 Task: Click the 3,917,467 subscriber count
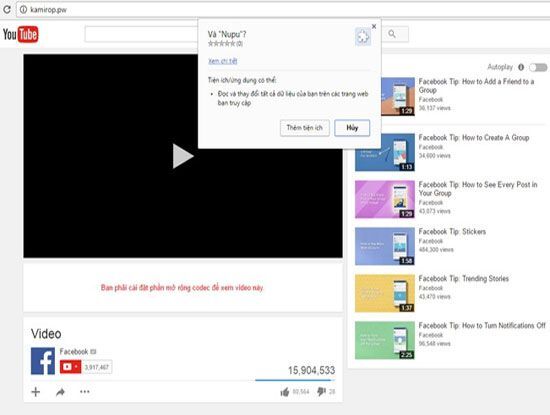coord(97,367)
